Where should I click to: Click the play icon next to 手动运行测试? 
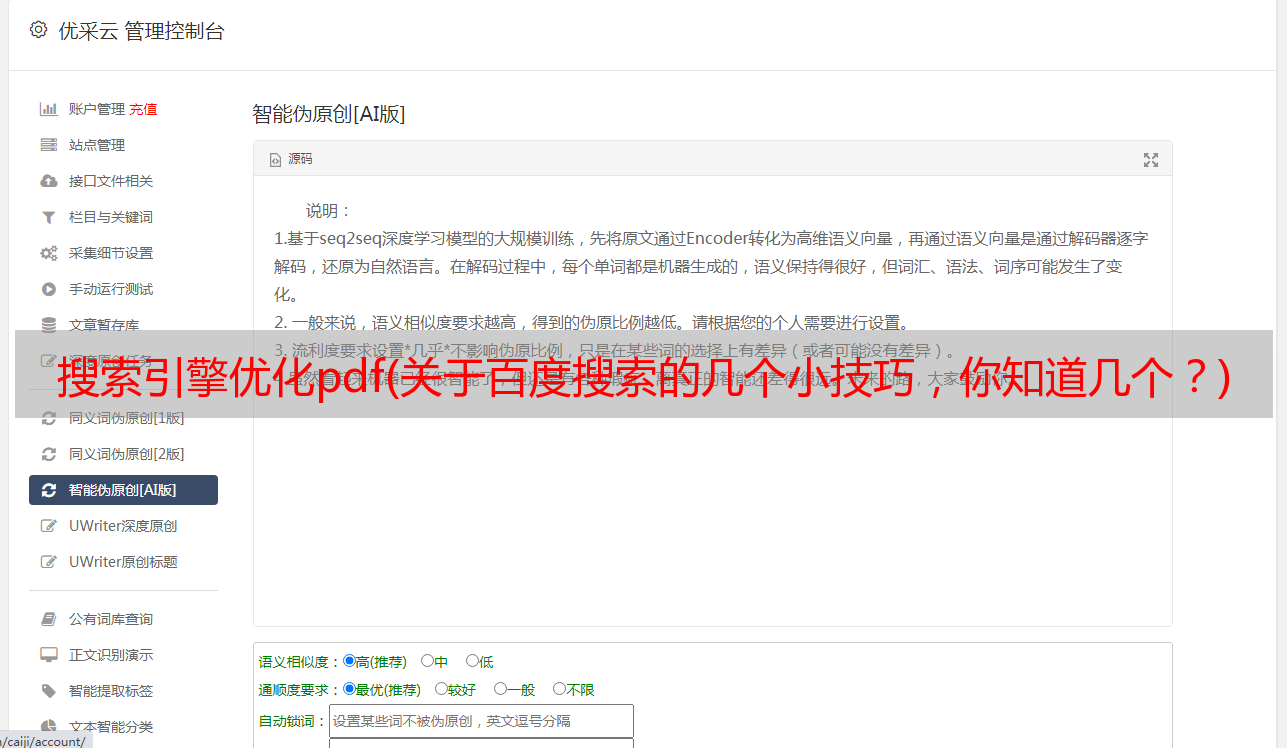(48, 289)
